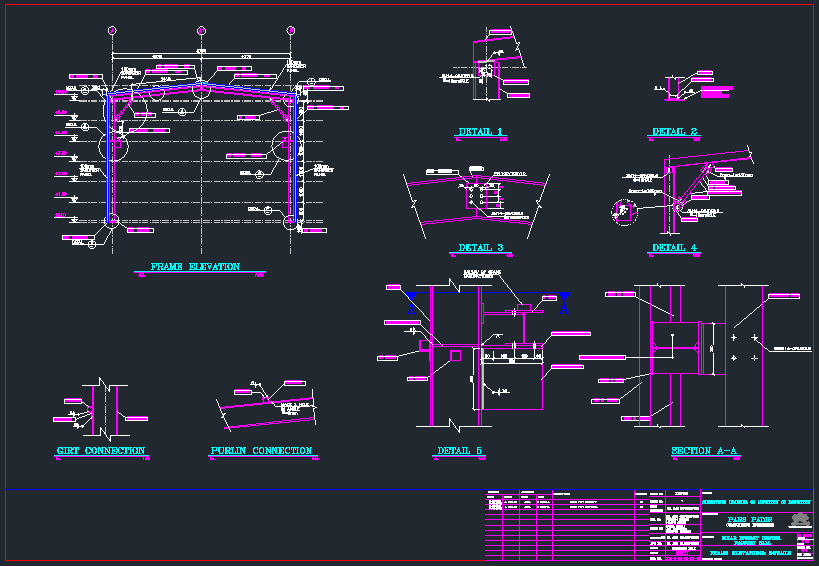Select the DETAIL 1 title label
Screen dimensions: 819x566
tap(480, 132)
